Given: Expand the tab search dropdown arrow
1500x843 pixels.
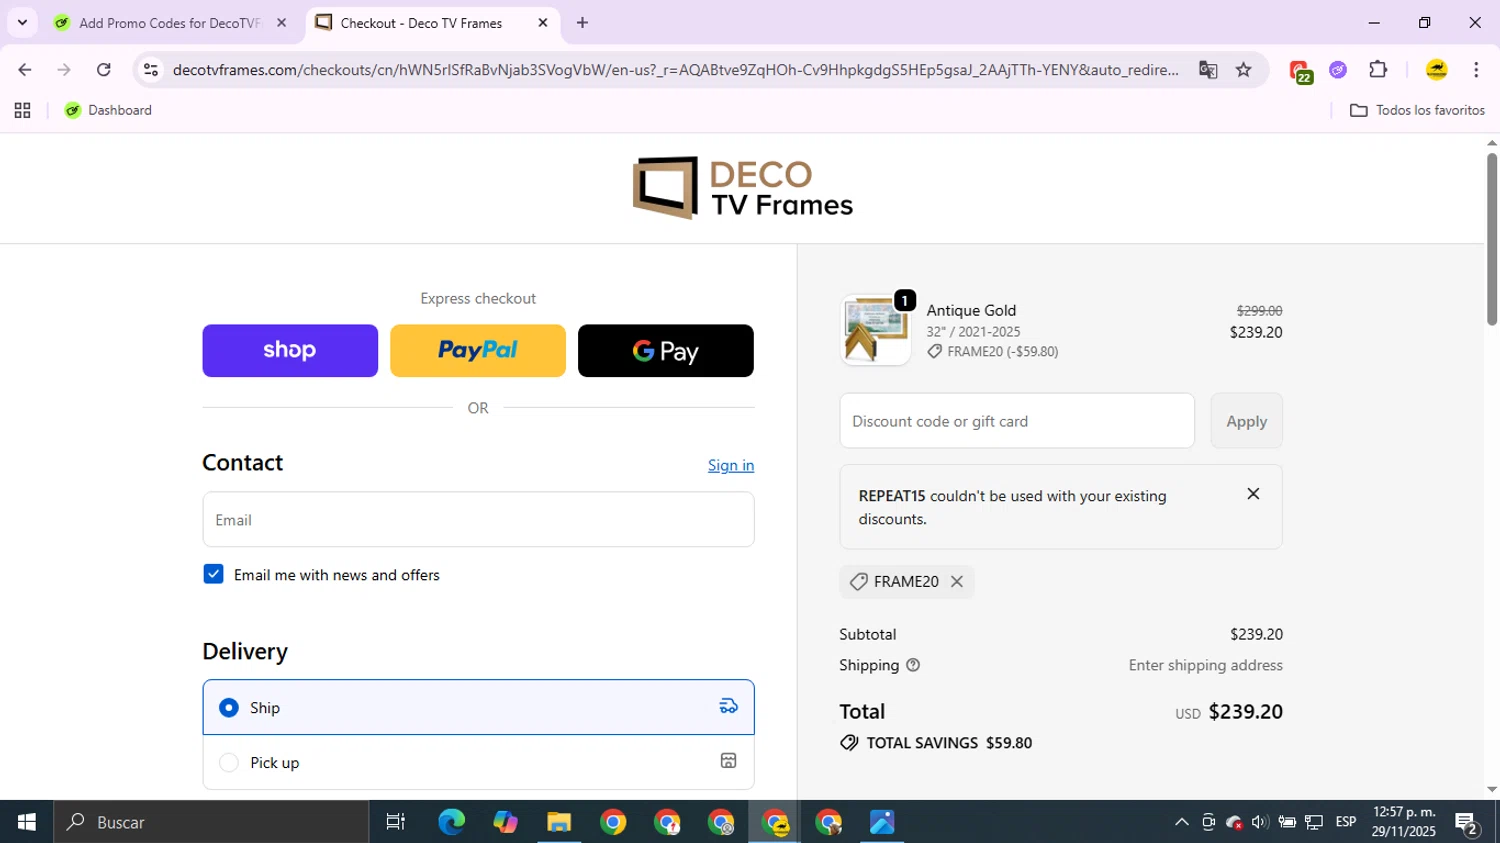Looking at the screenshot, I should click(22, 22).
